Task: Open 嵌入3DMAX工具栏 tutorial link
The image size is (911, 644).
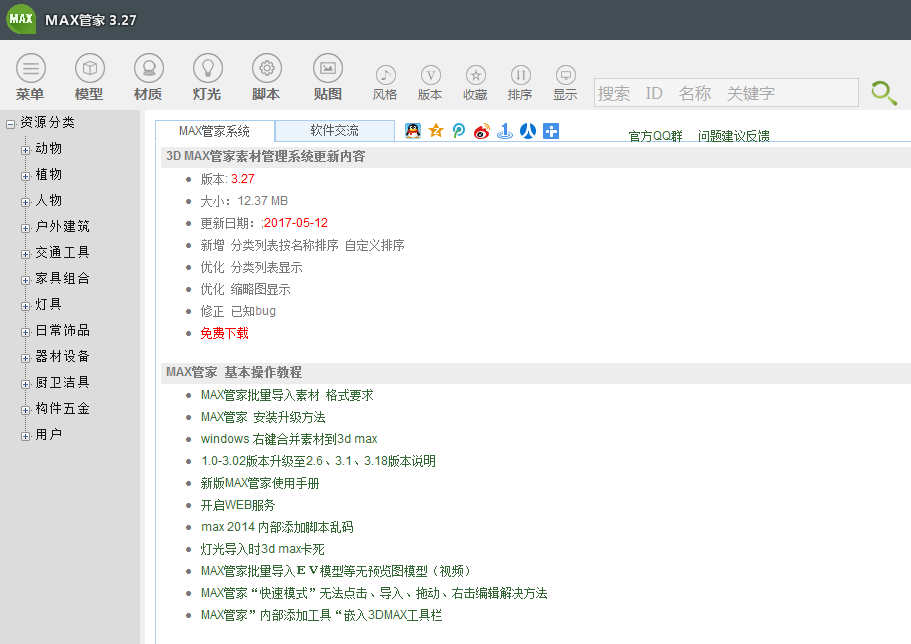Action: point(321,615)
